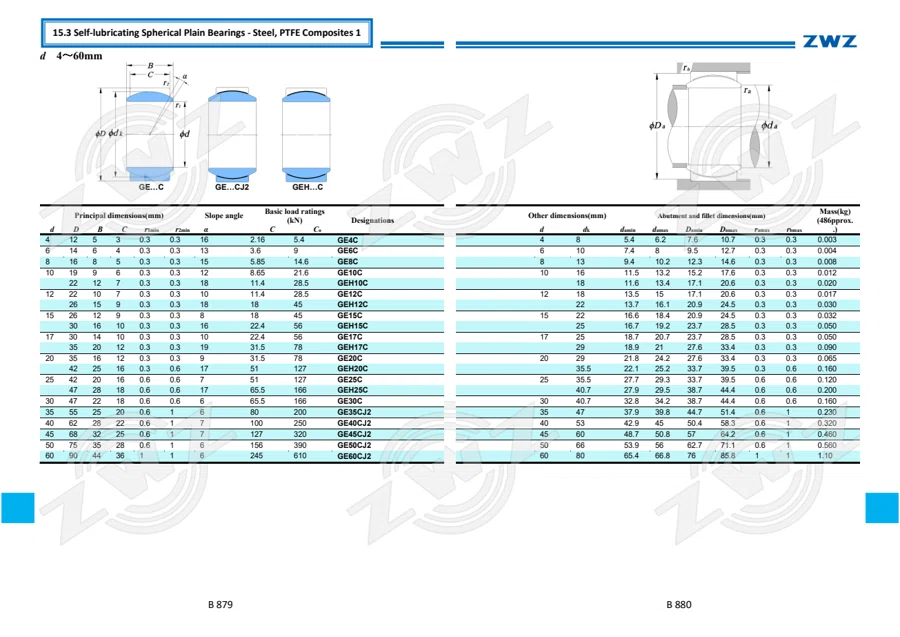Click the 'Basic load ratings (kN)' header
900x637 pixels.
point(294,216)
